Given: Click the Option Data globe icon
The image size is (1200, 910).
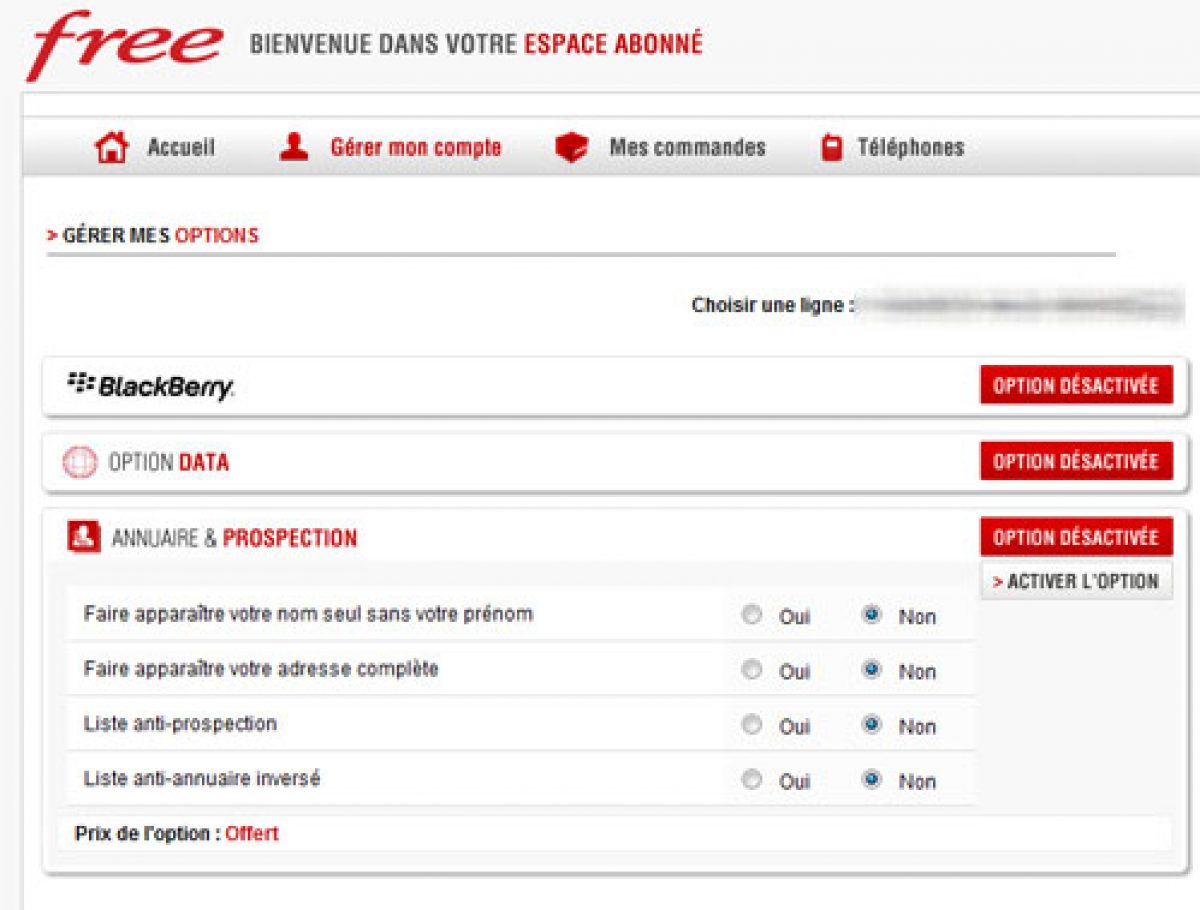Looking at the screenshot, I should 80,463.
